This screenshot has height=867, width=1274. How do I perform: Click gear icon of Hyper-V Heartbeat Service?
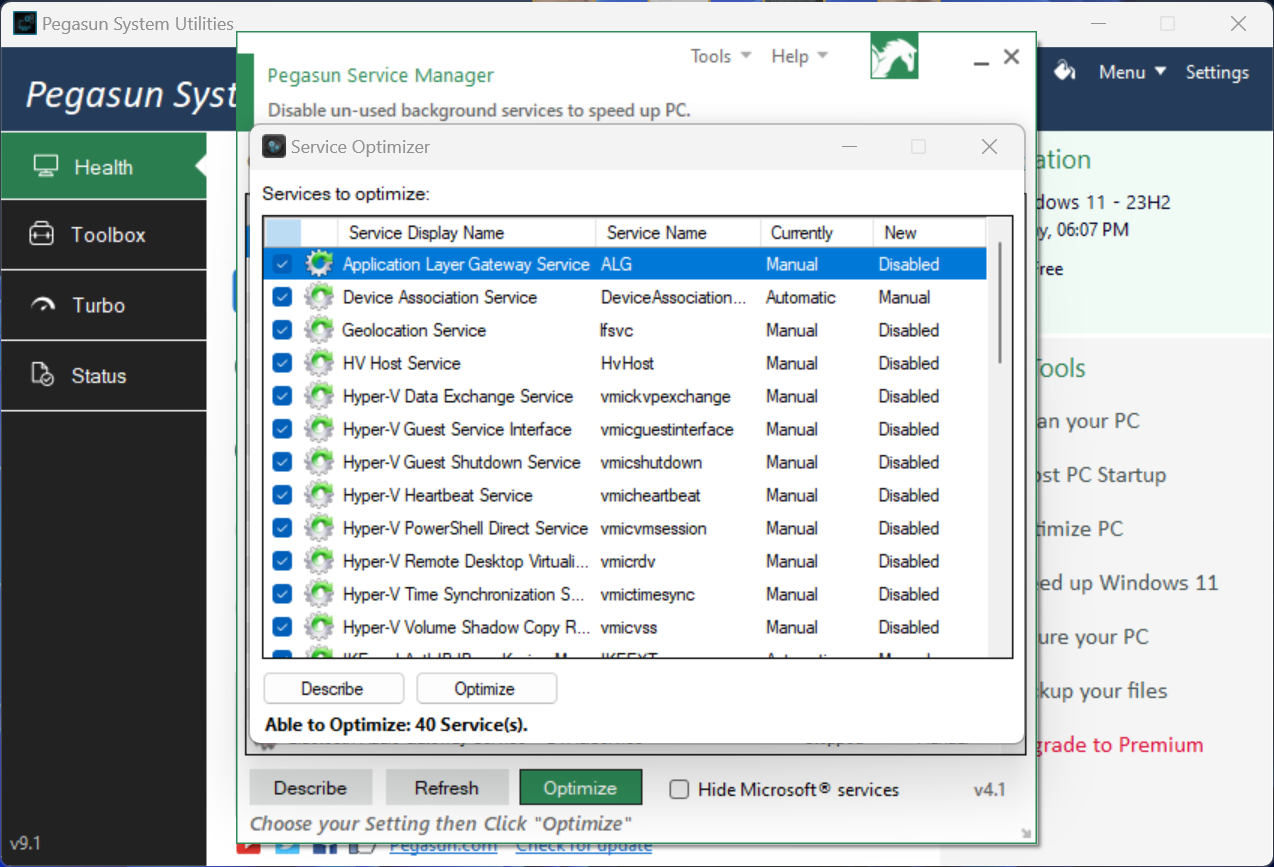tap(319, 495)
